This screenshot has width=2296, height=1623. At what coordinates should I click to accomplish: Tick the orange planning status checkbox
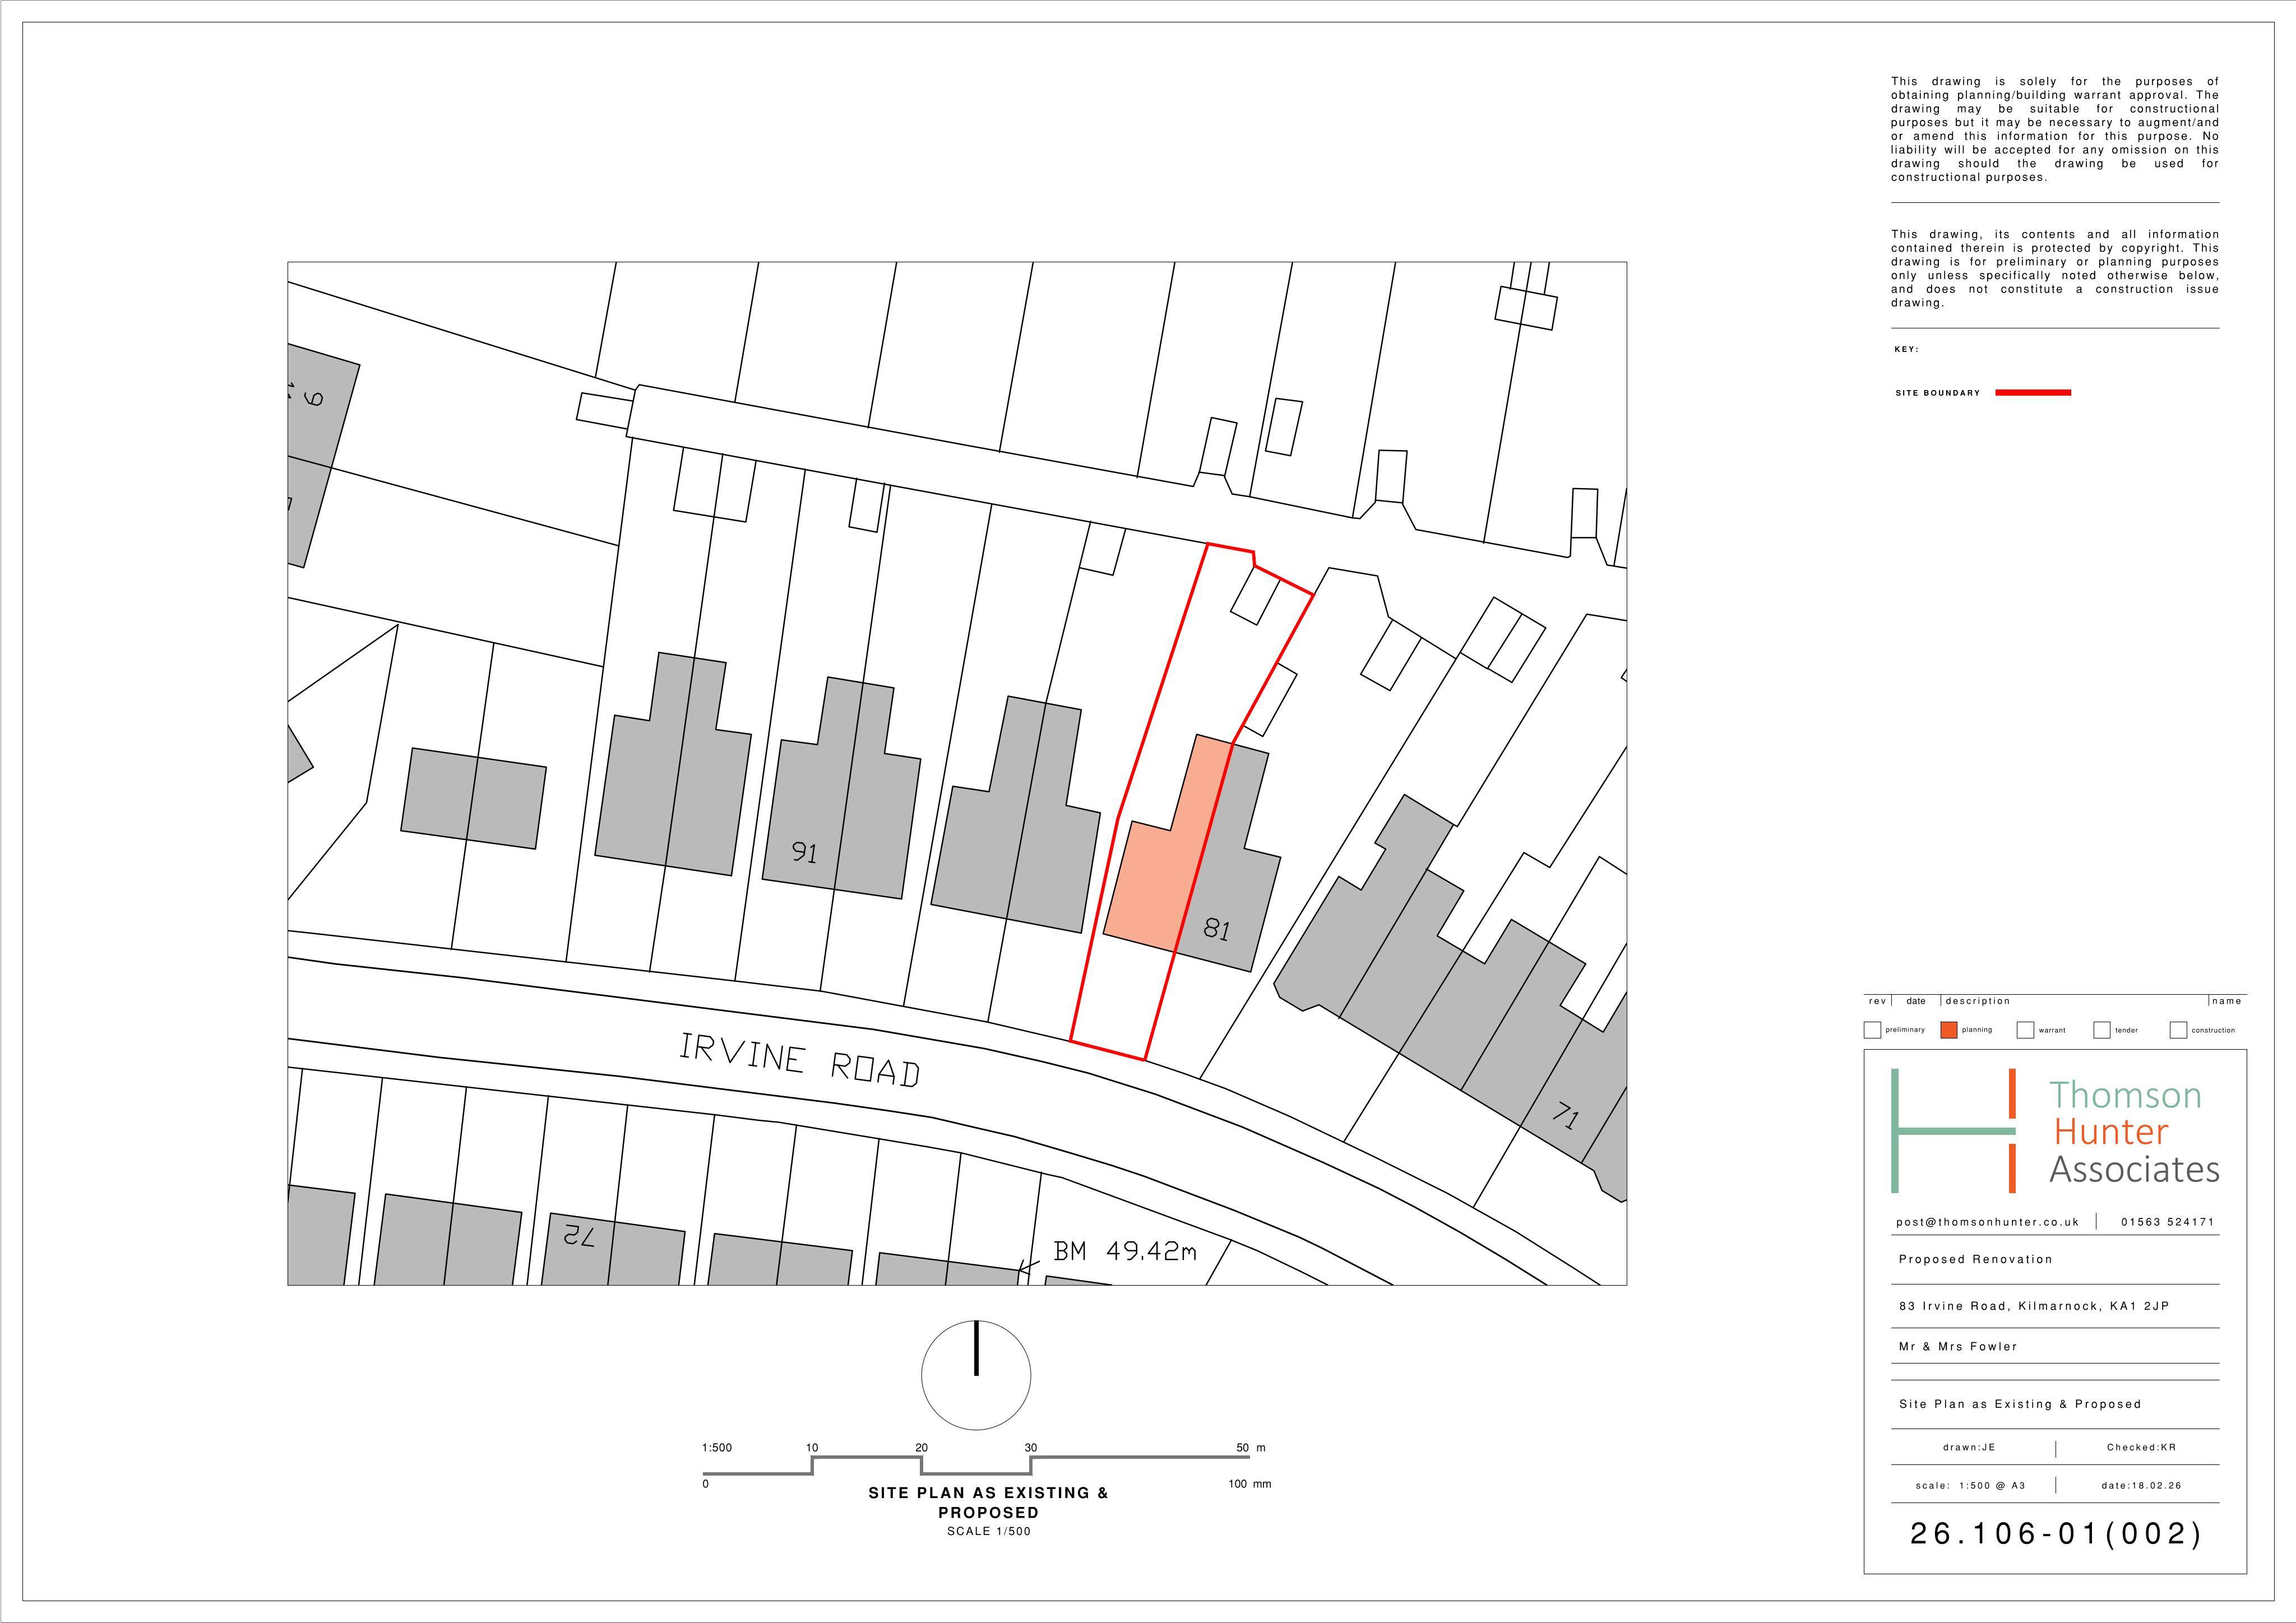coord(1948,1030)
